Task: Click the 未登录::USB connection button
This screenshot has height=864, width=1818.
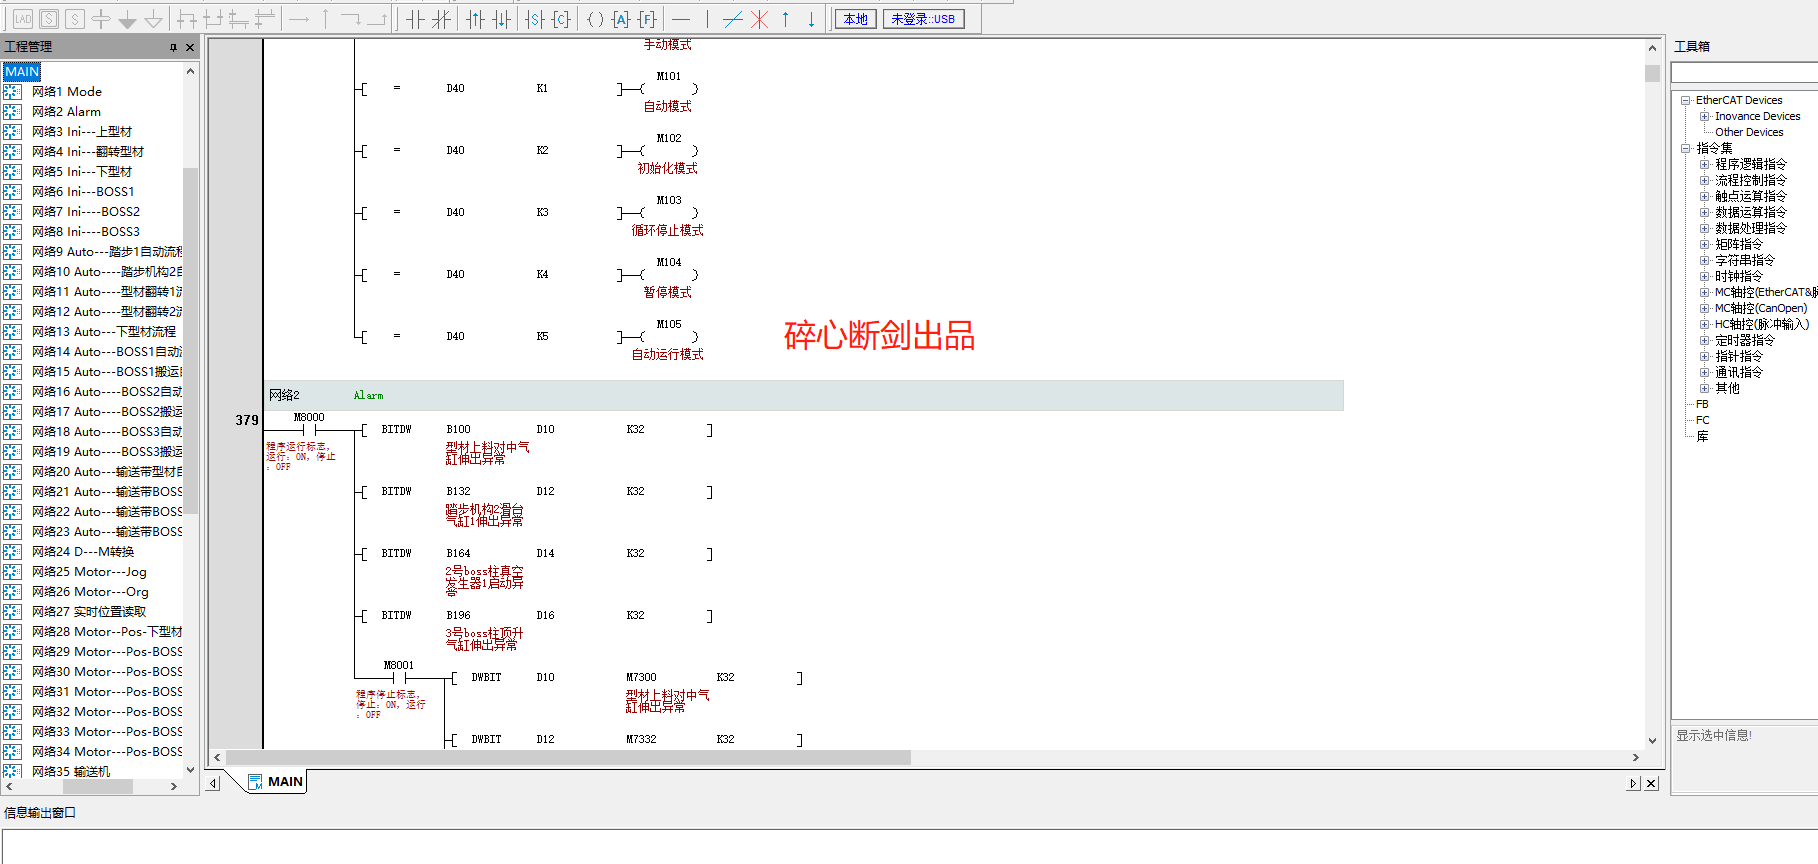Action: 923,19
